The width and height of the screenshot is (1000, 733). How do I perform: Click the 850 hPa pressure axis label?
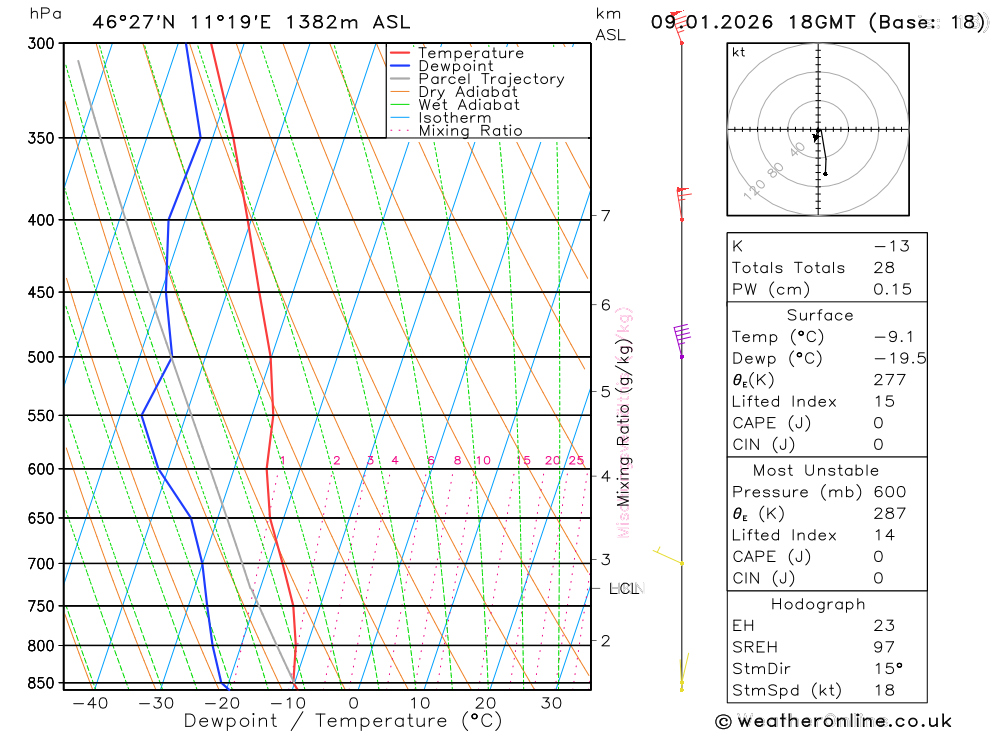click(x=41, y=683)
